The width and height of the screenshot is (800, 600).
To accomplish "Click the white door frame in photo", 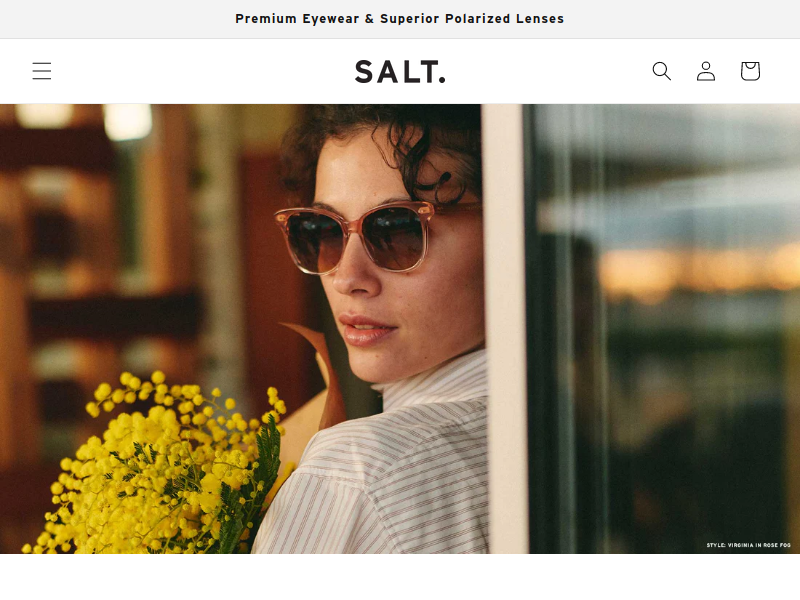I will (x=504, y=329).
